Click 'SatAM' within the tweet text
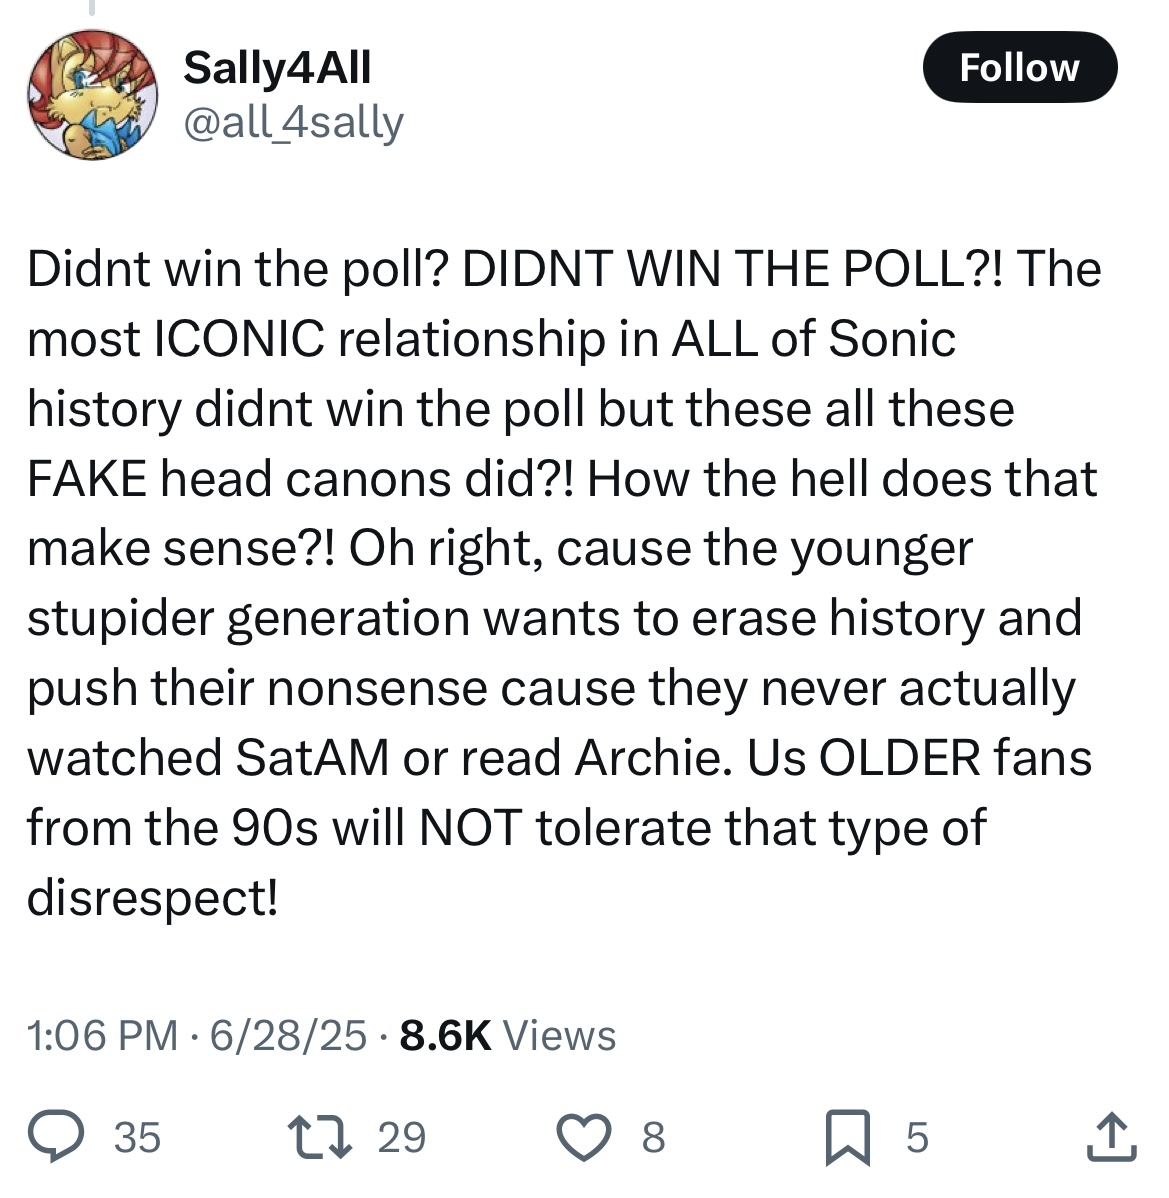The width and height of the screenshot is (1169, 1198). pyautogui.click(x=312, y=758)
